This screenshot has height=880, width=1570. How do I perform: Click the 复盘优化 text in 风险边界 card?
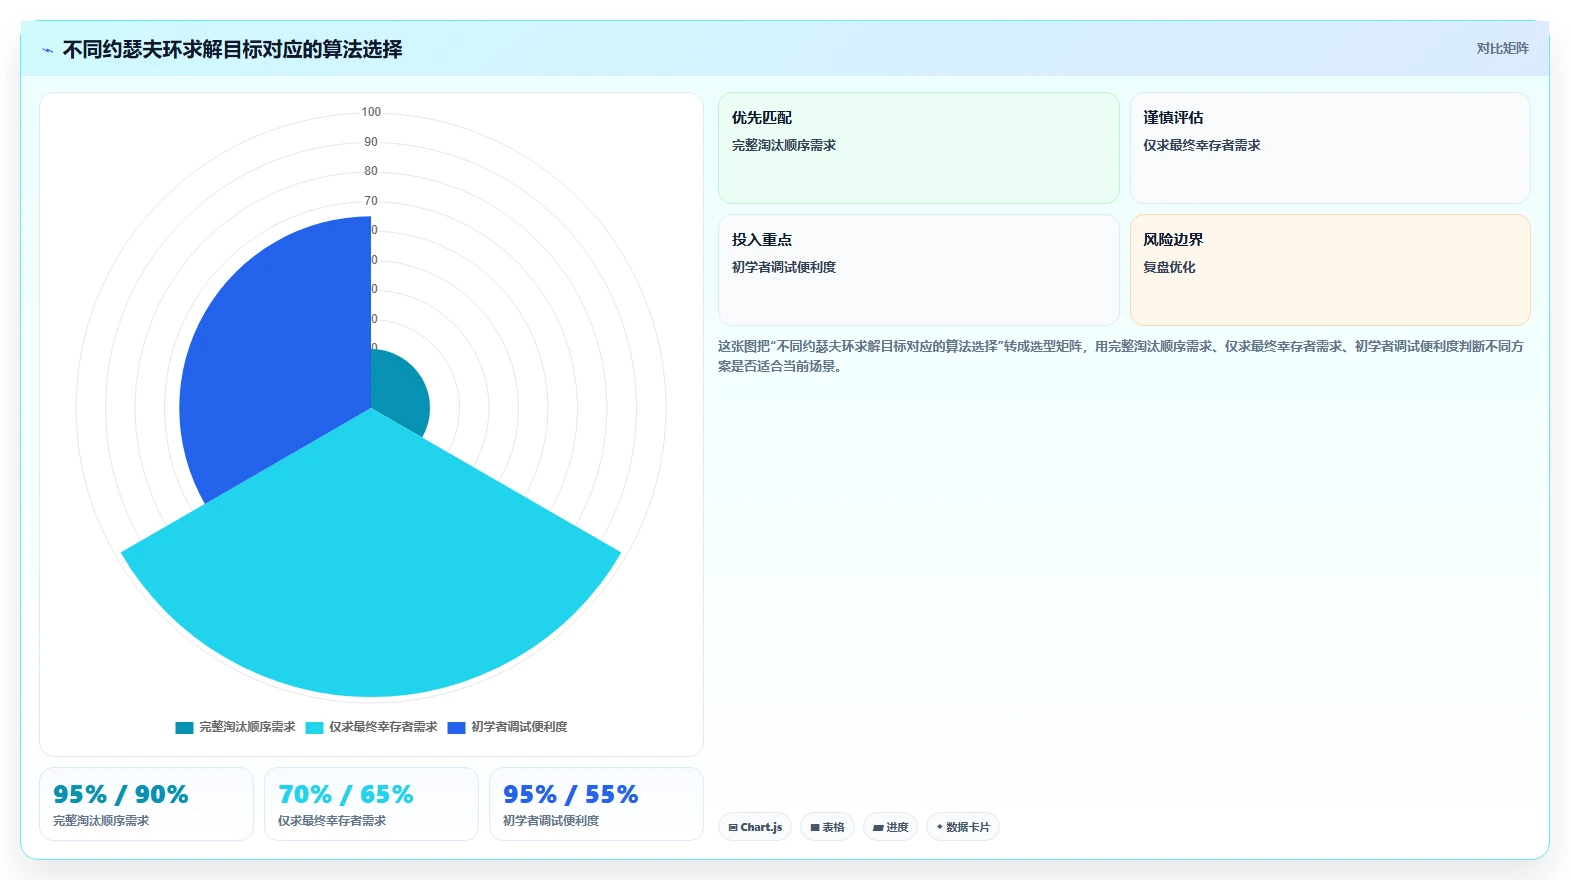1169,267
